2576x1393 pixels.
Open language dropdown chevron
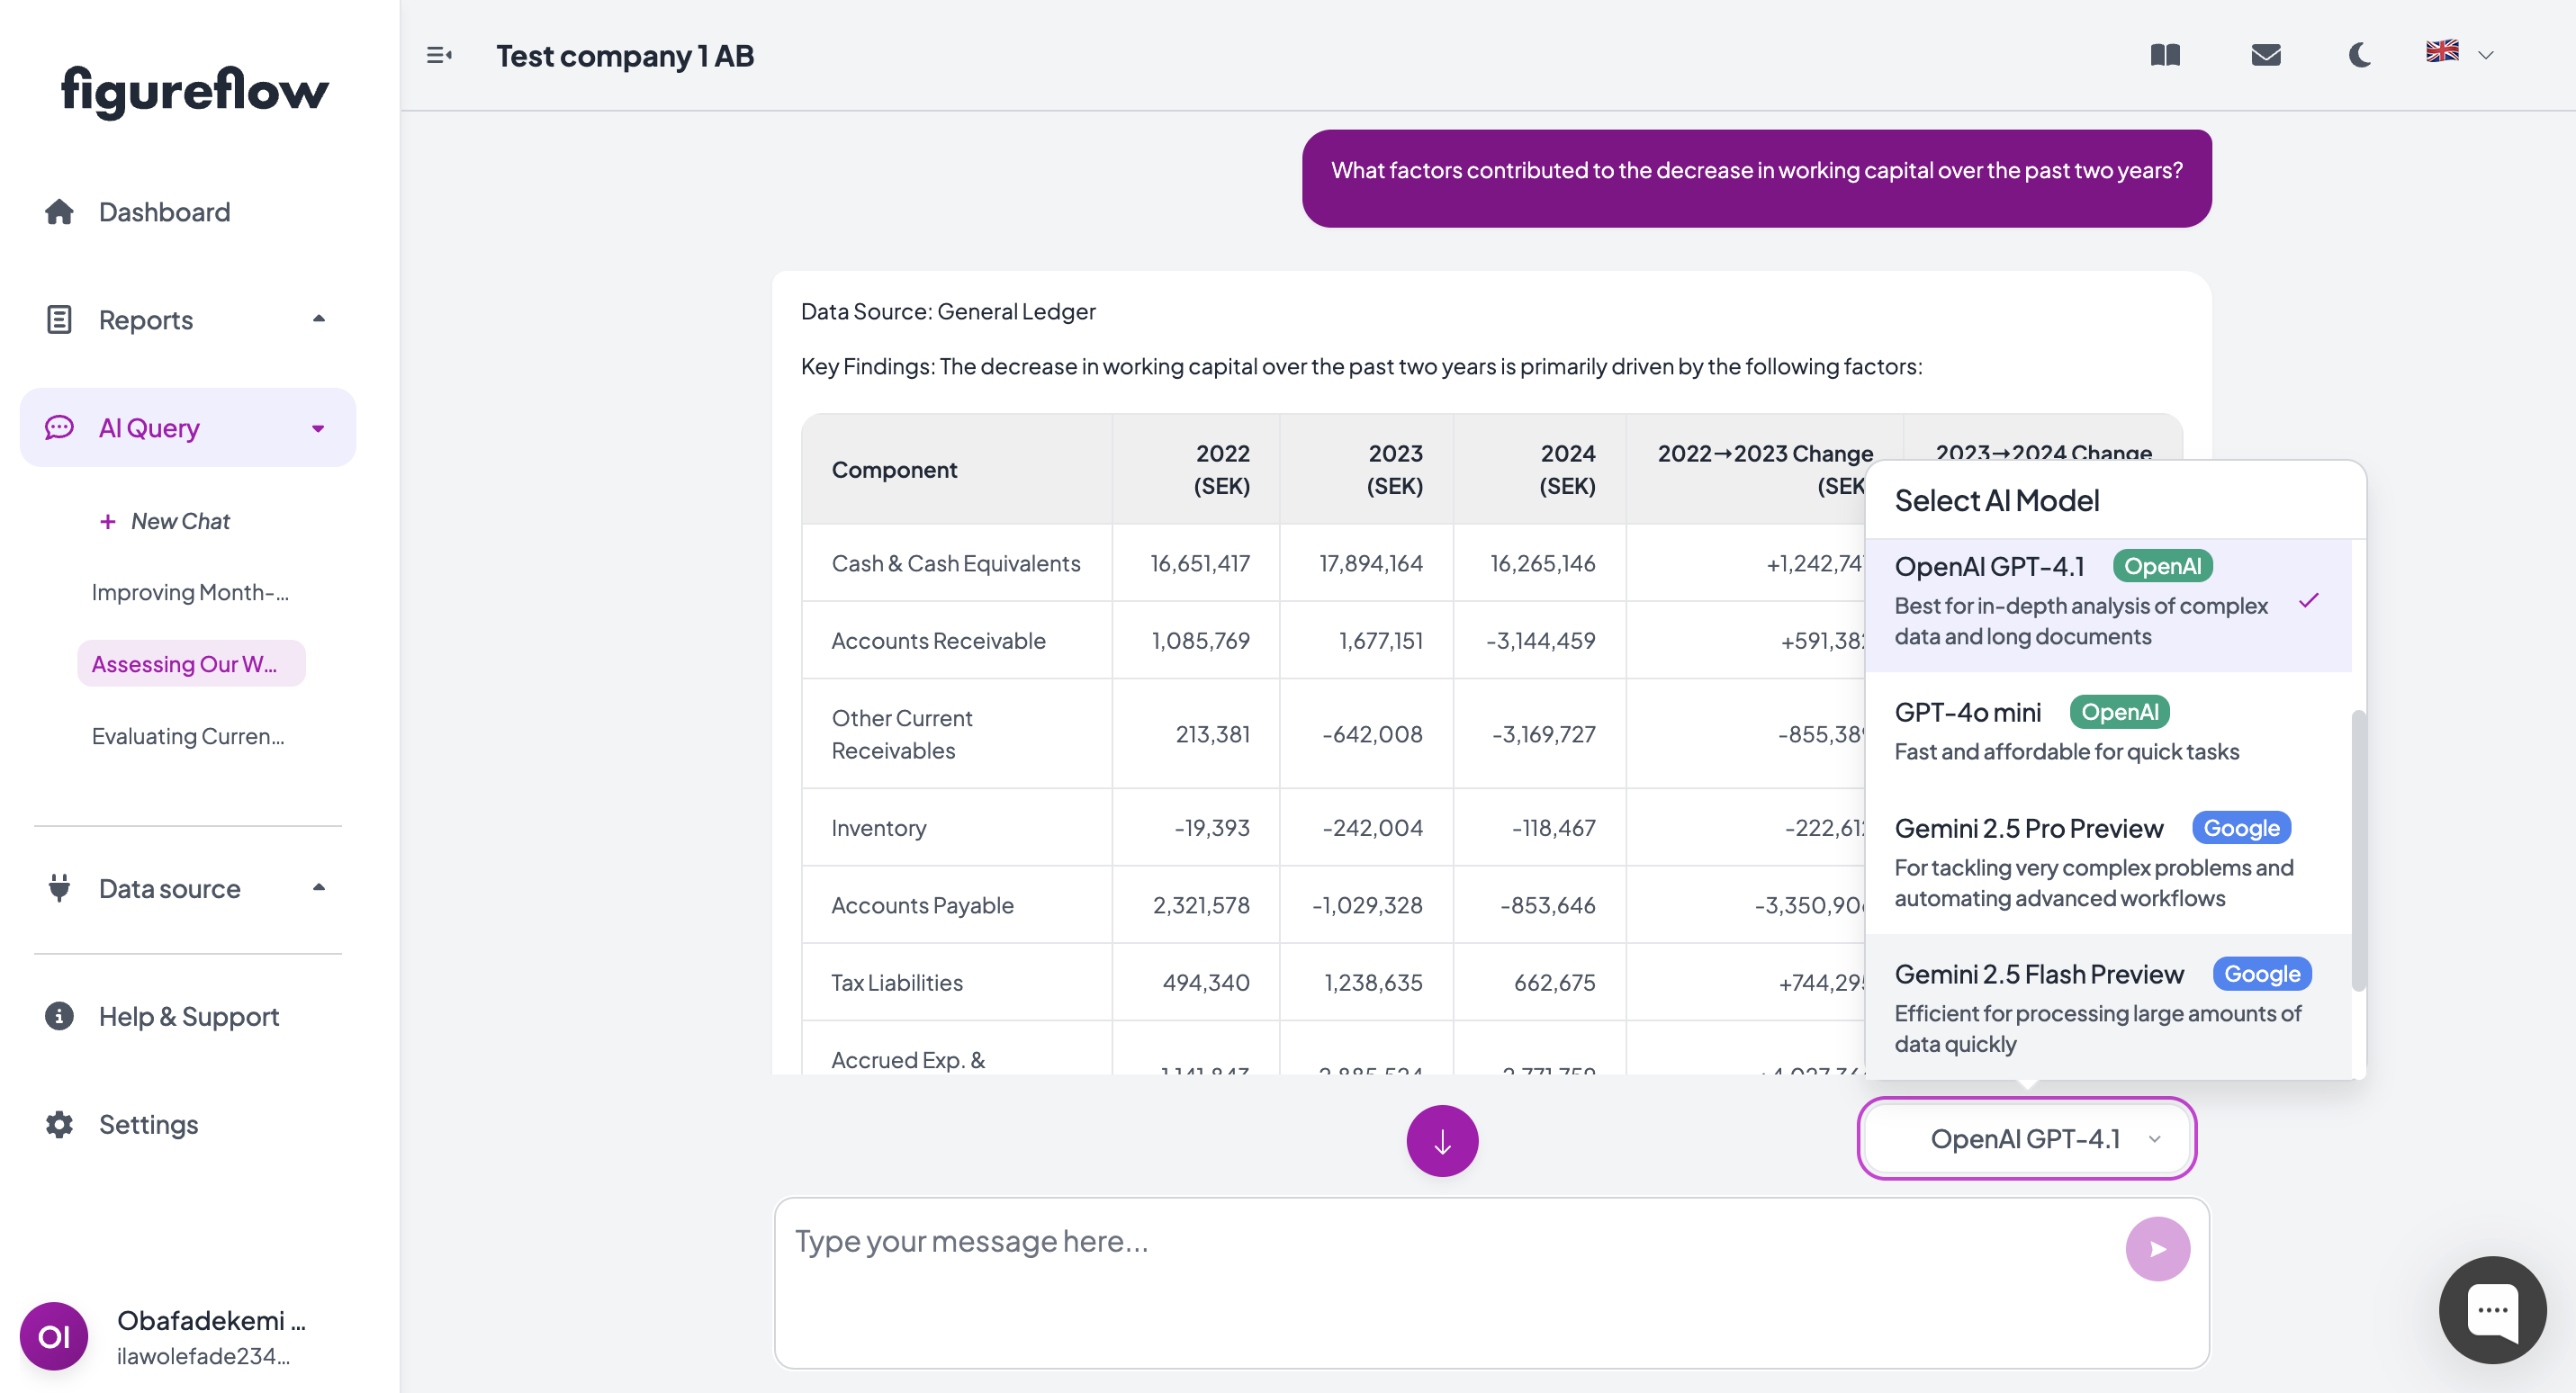[x=2486, y=55]
